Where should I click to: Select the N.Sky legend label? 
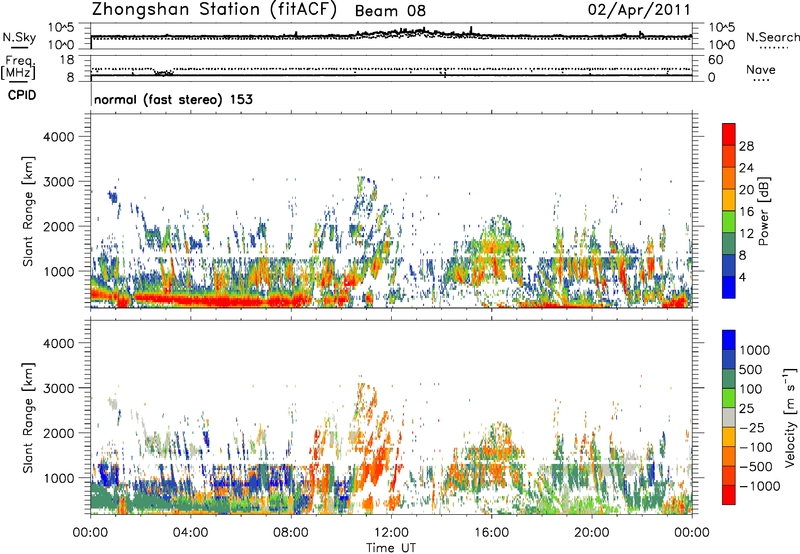pyautogui.click(x=19, y=37)
